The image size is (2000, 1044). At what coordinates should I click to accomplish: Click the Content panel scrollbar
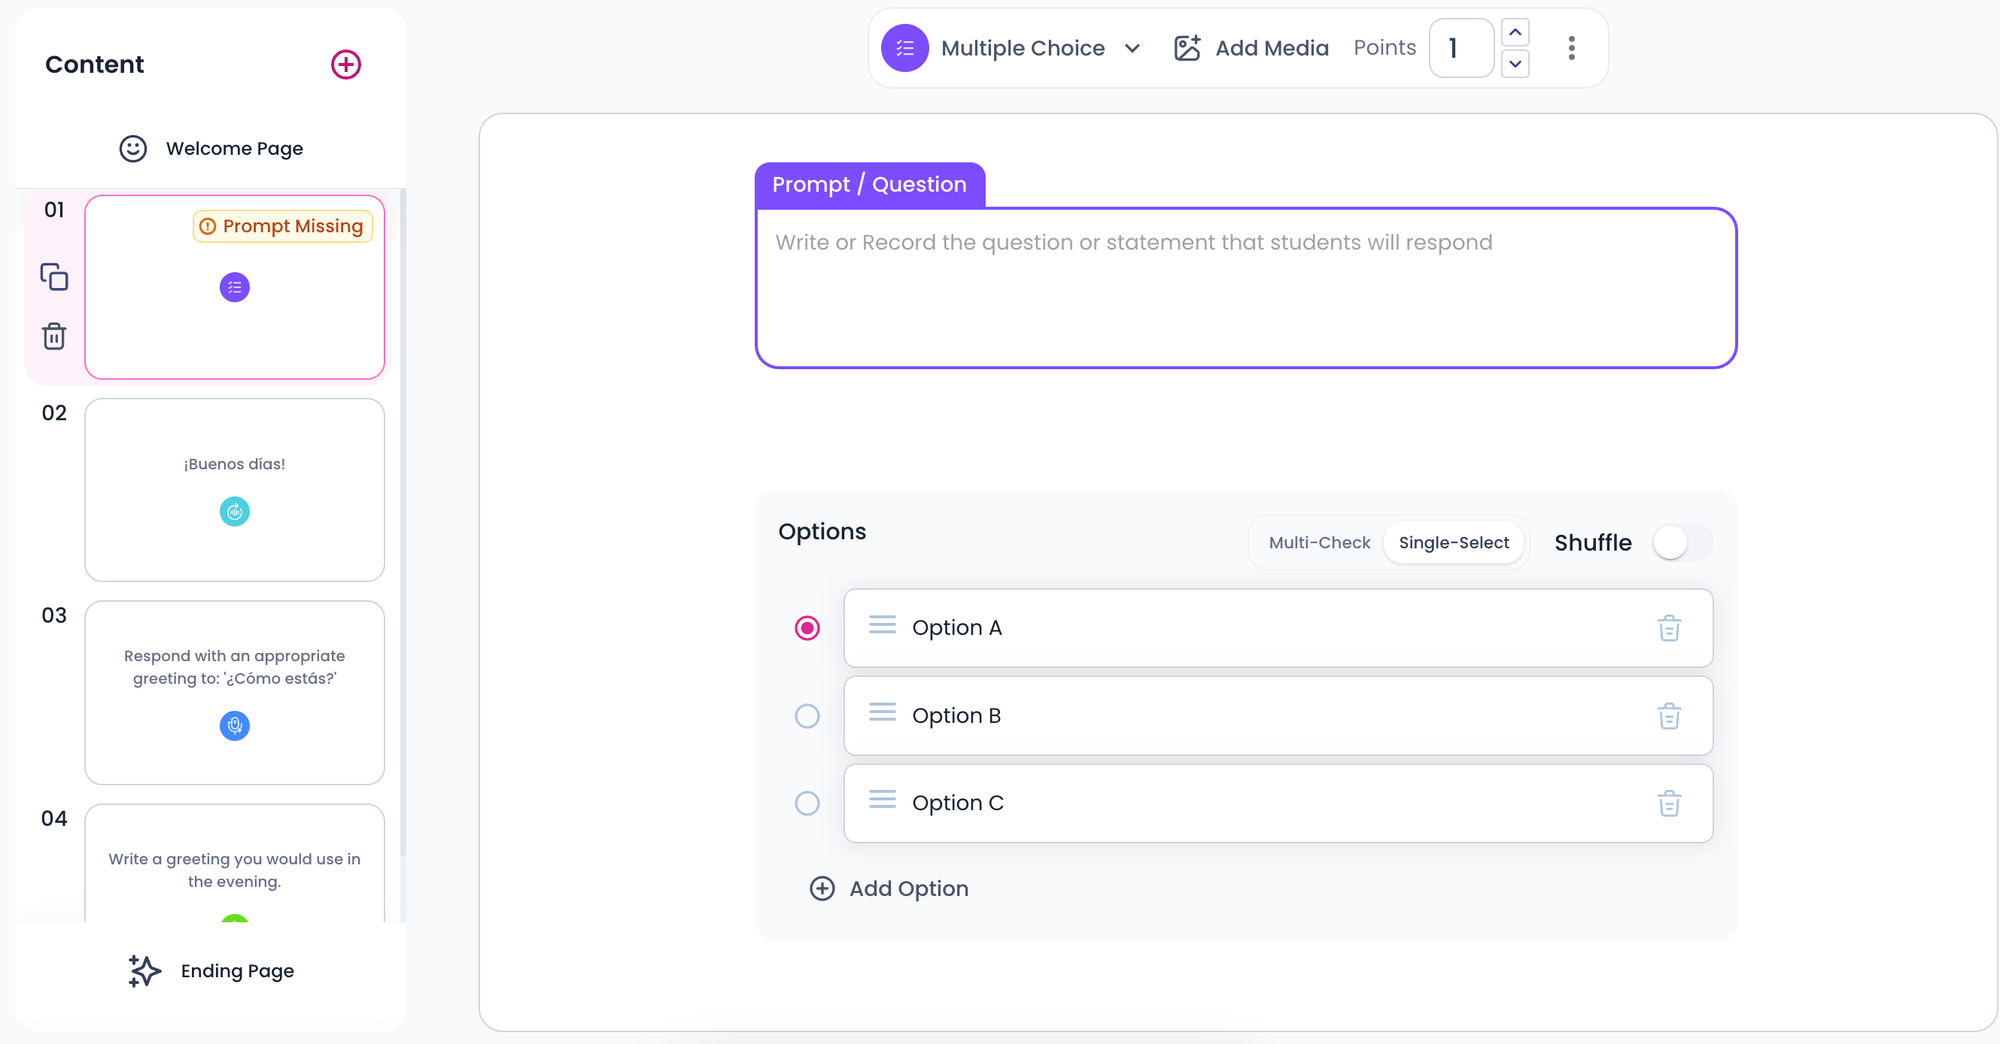[403, 520]
